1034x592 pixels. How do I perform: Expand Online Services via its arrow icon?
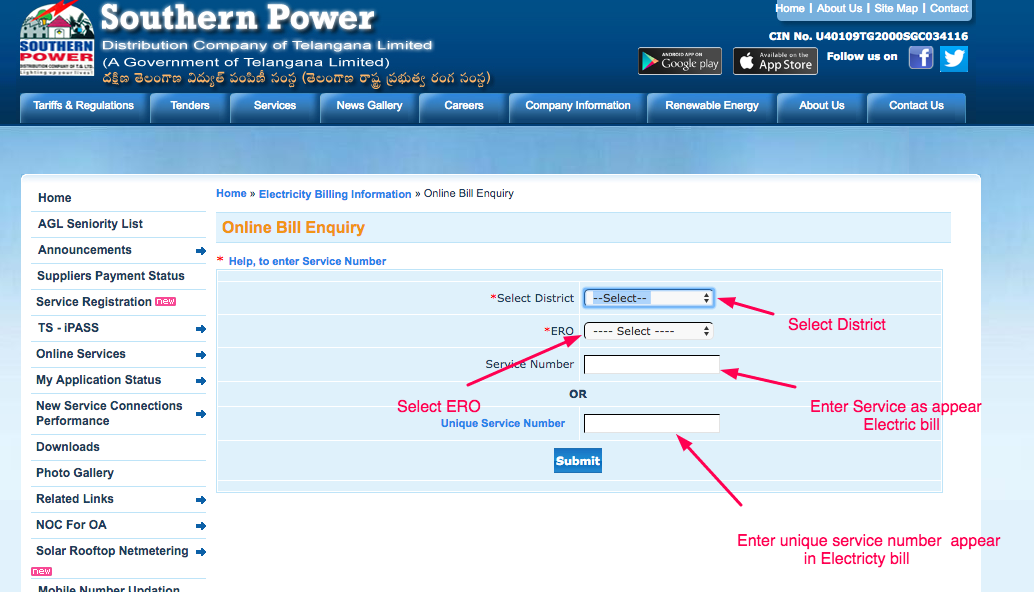(200, 354)
